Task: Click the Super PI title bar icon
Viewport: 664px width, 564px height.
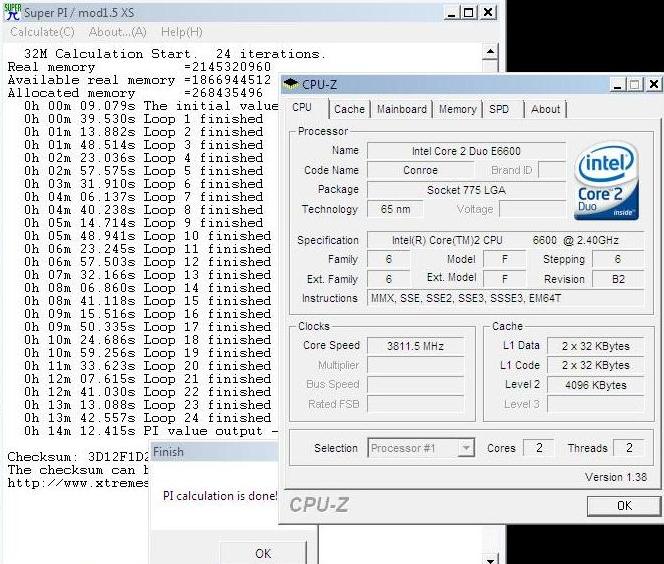Action: click(x=12, y=12)
